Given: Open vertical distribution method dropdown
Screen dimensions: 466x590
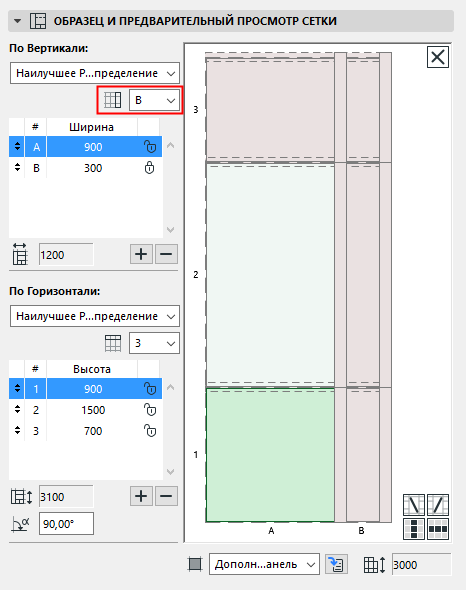Looking at the screenshot, I should pyautogui.click(x=95, y=73).
